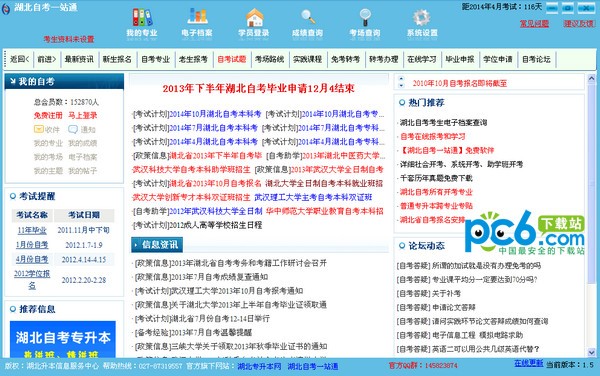
Task: Open 1月份自考 exam reminder link
Action: pyautogui.click(x=32, y=245)
